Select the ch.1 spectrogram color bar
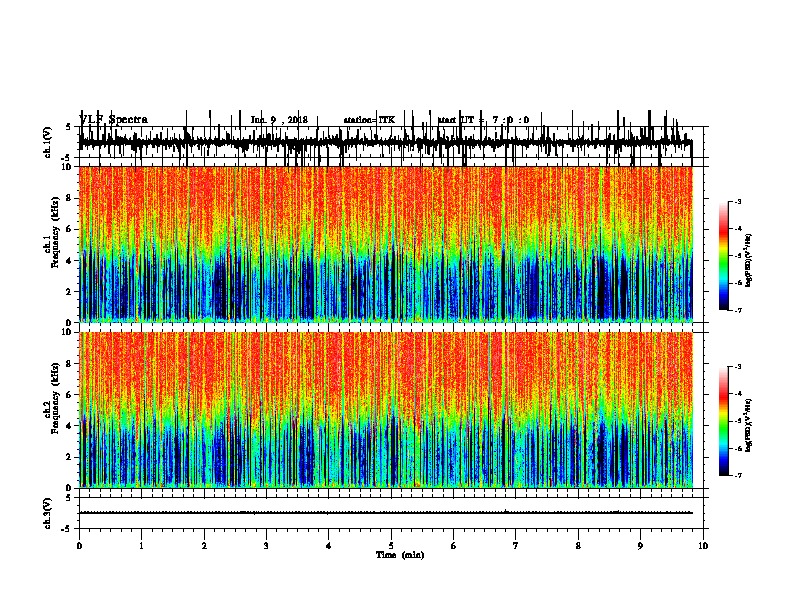The width and height of the screenshot is (792, 612). tap(724, 256)
